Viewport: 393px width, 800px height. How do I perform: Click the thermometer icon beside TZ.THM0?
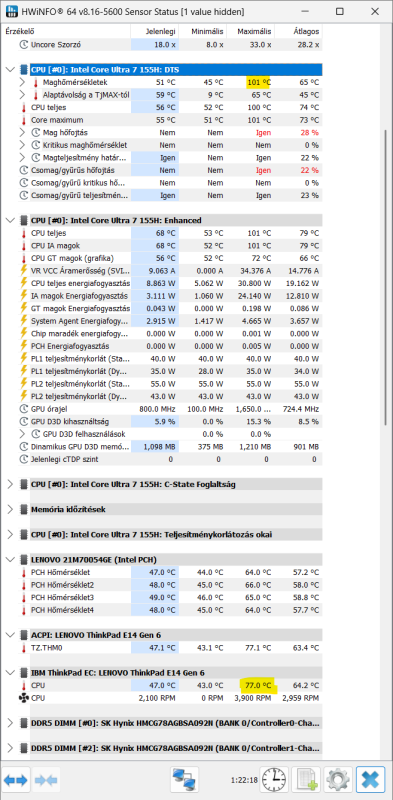pyautogui.click(x=23, y=647)
